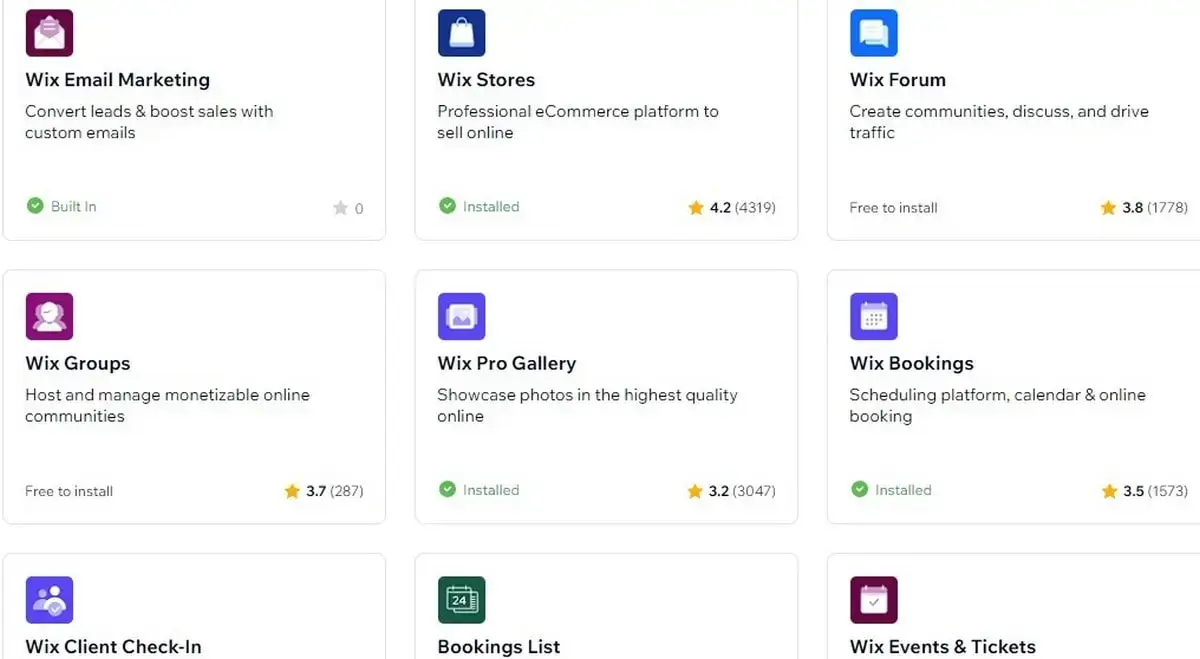Viewport: 1200px width, 659px height.
Task: Click the Wix Groups app icon
Action: [x=49, y=316]
